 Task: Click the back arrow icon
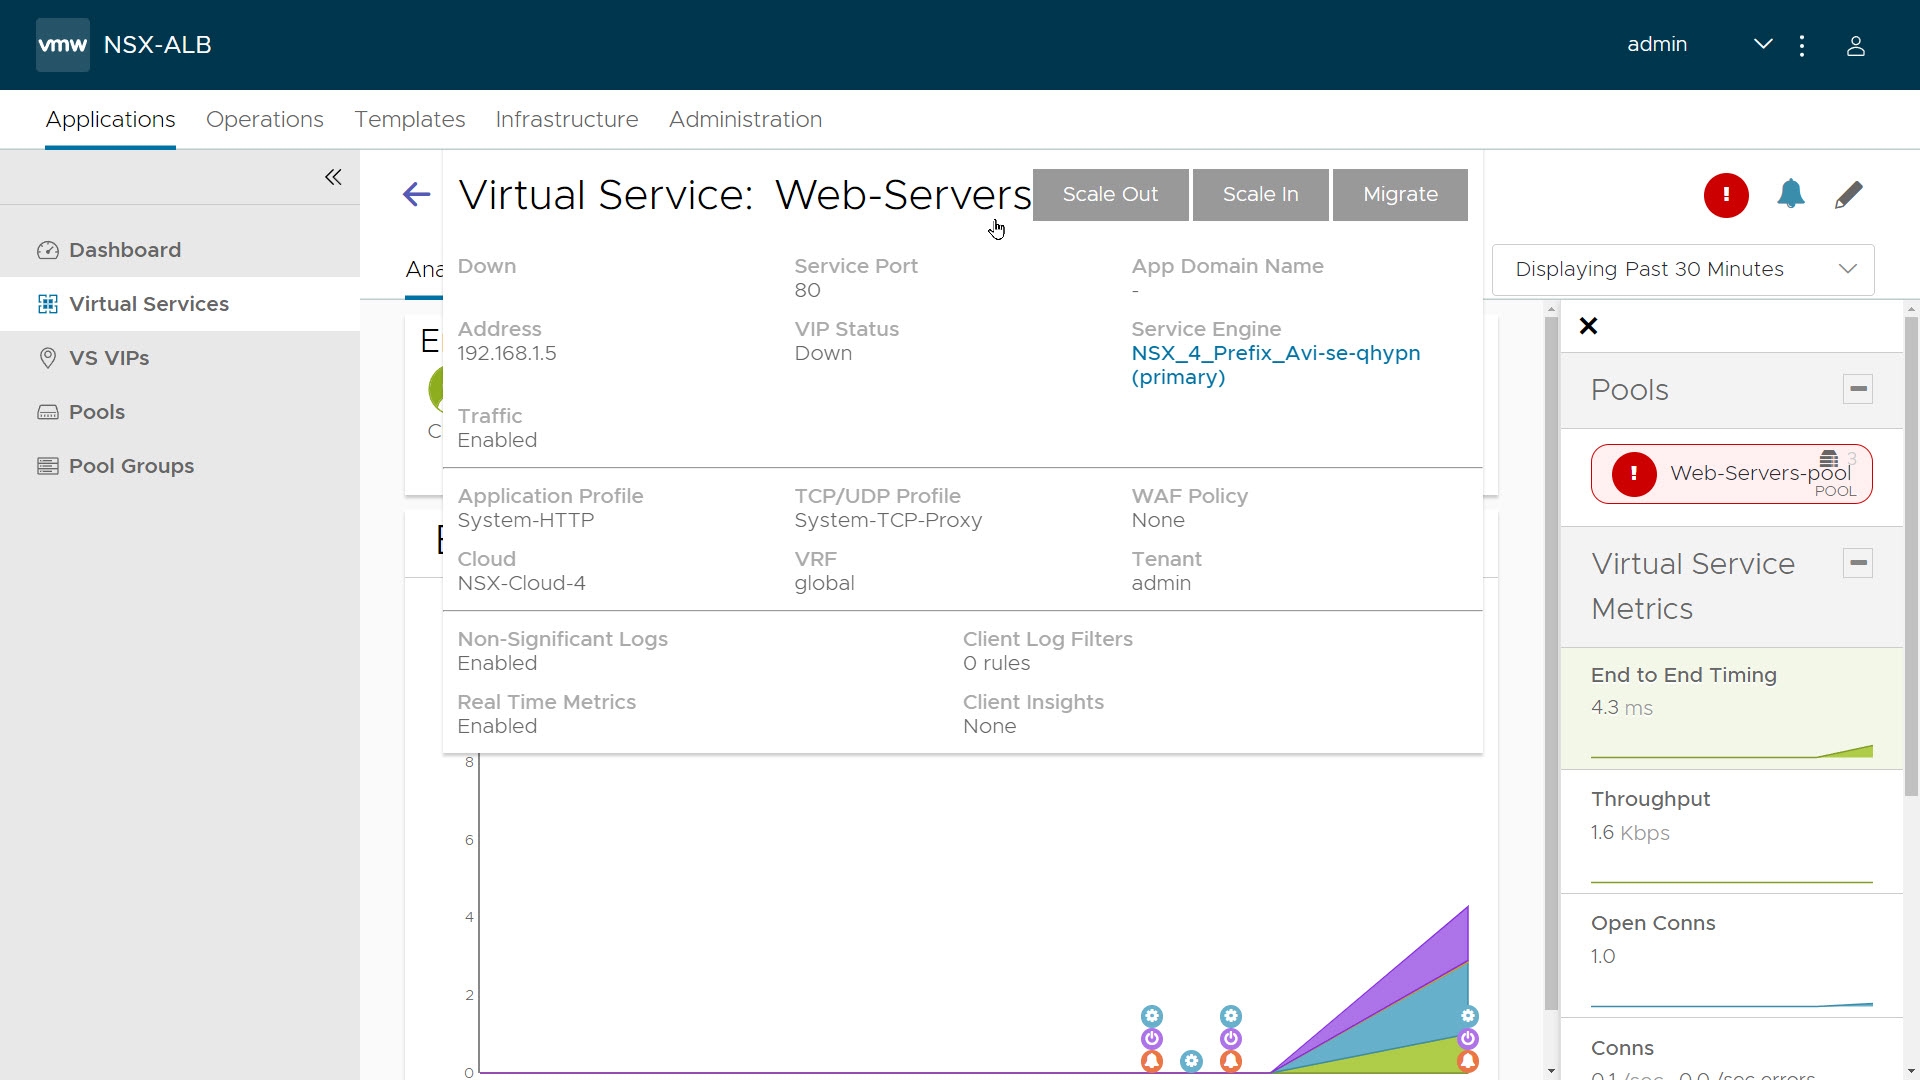tap(416, 194)
